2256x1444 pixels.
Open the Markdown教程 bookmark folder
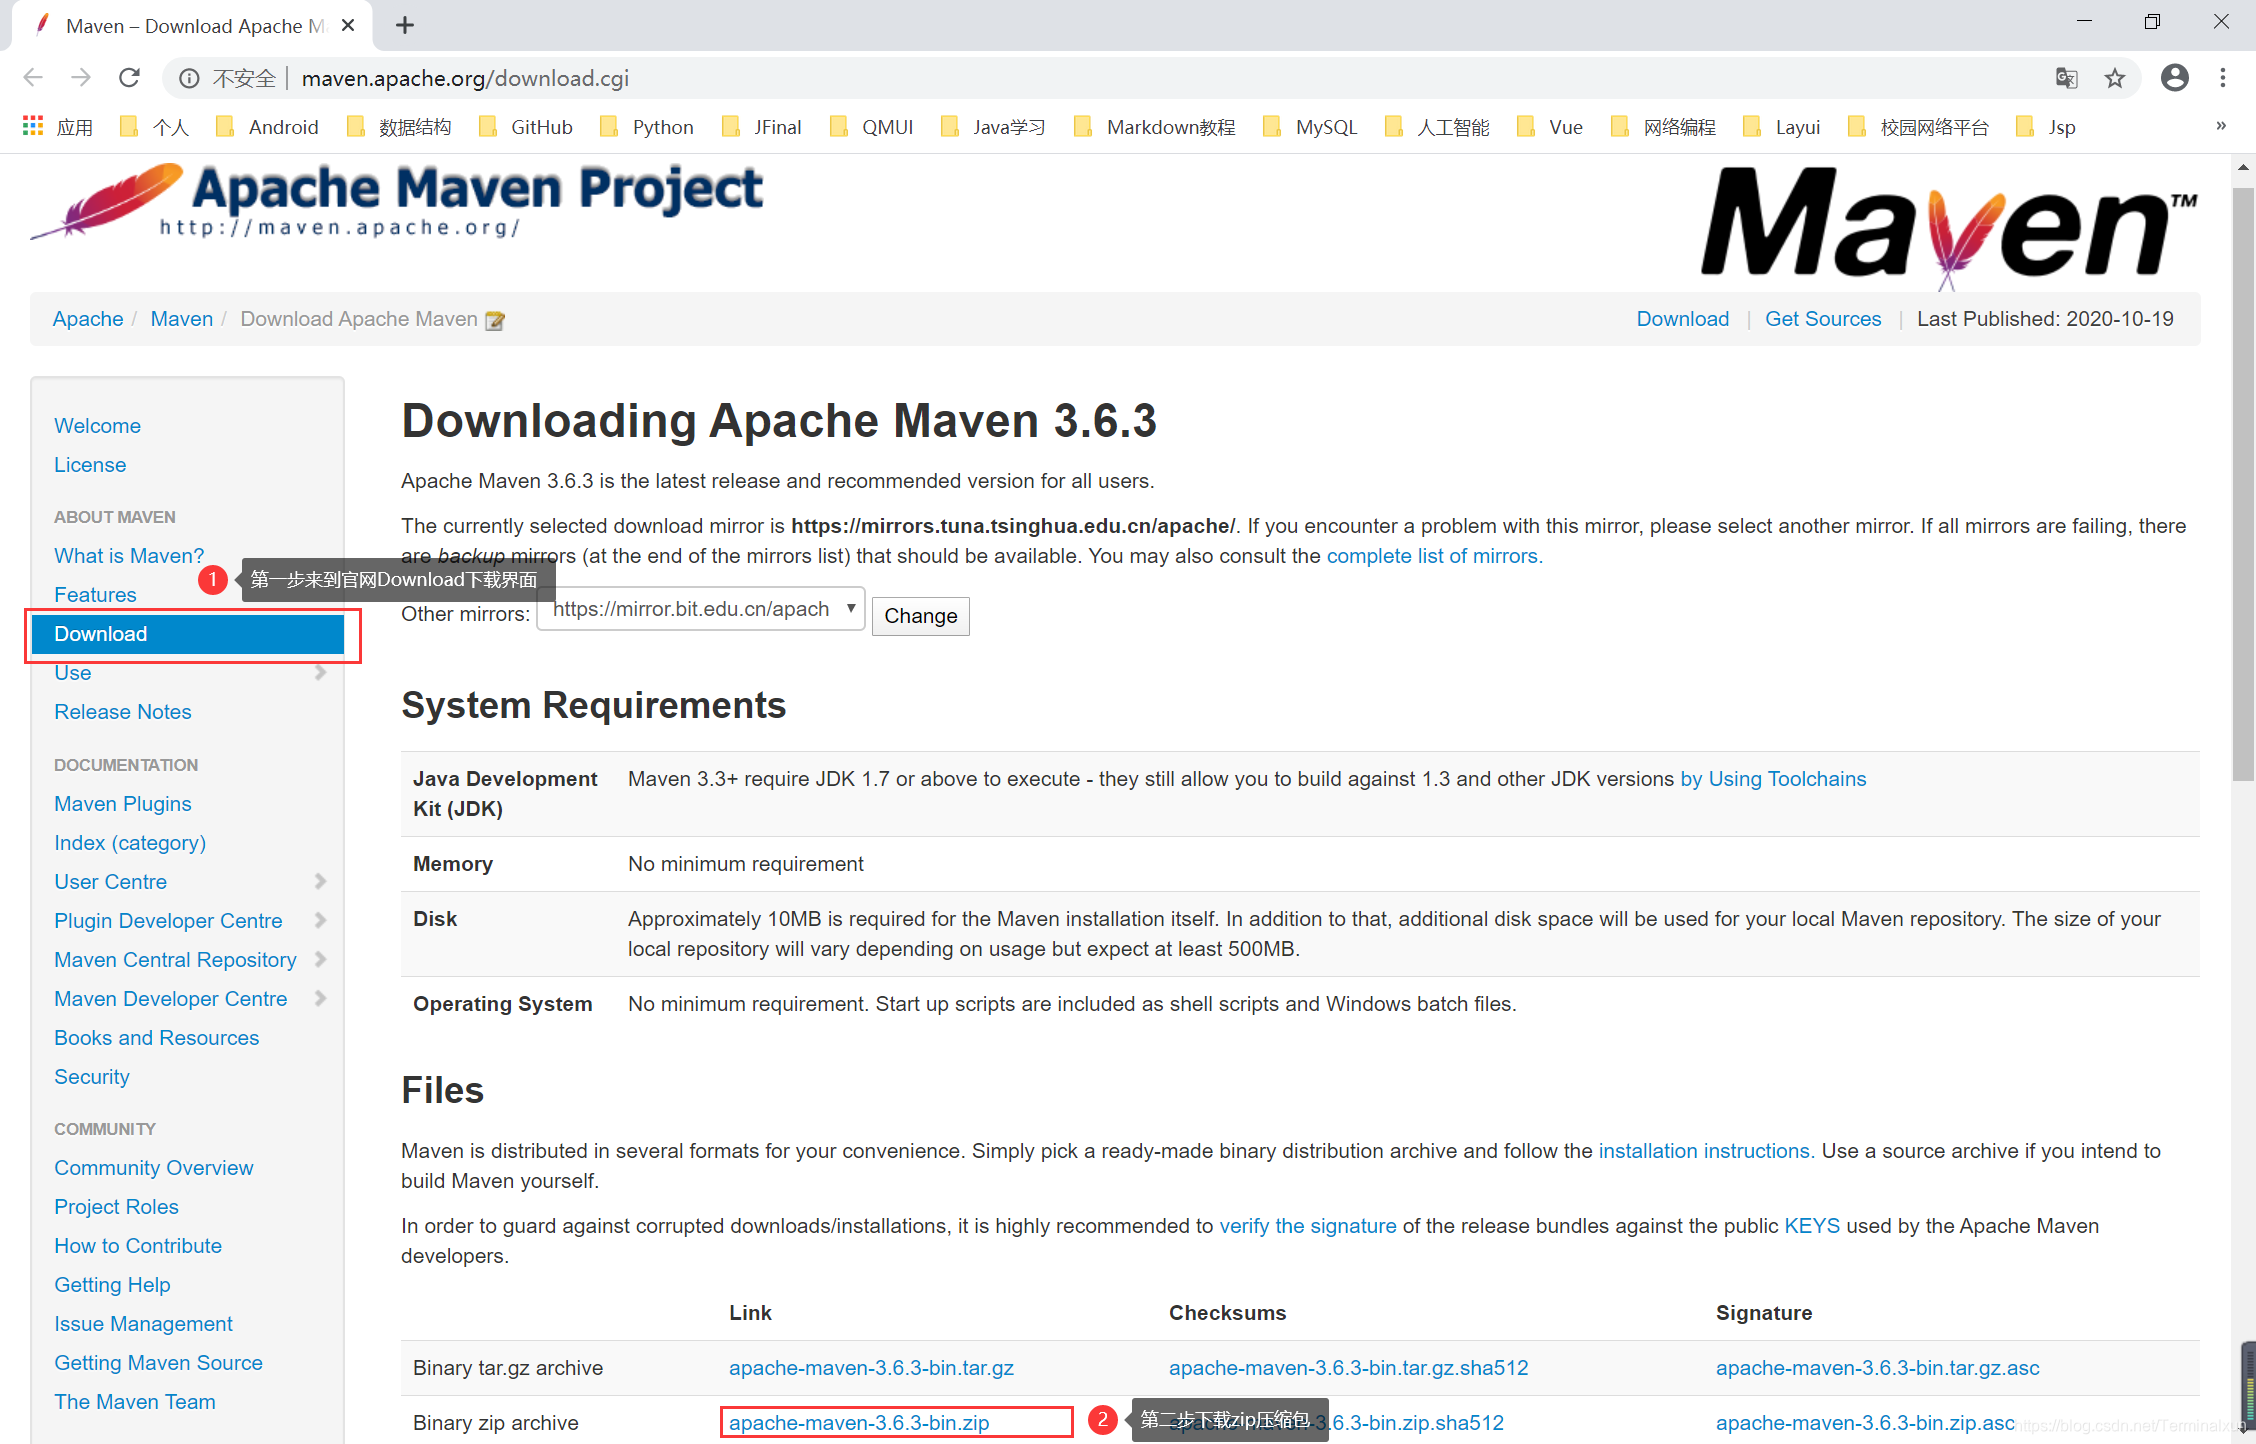(1154, 127)
